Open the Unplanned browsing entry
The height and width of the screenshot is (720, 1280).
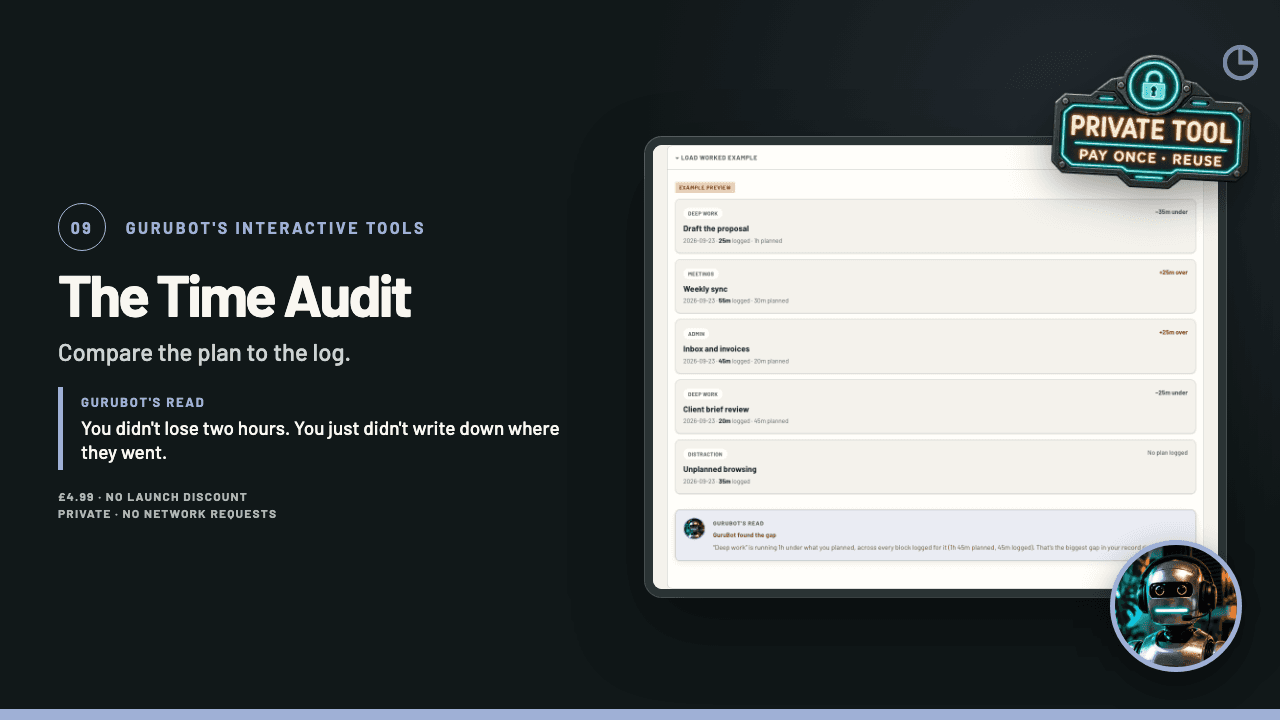click(935, 466)
